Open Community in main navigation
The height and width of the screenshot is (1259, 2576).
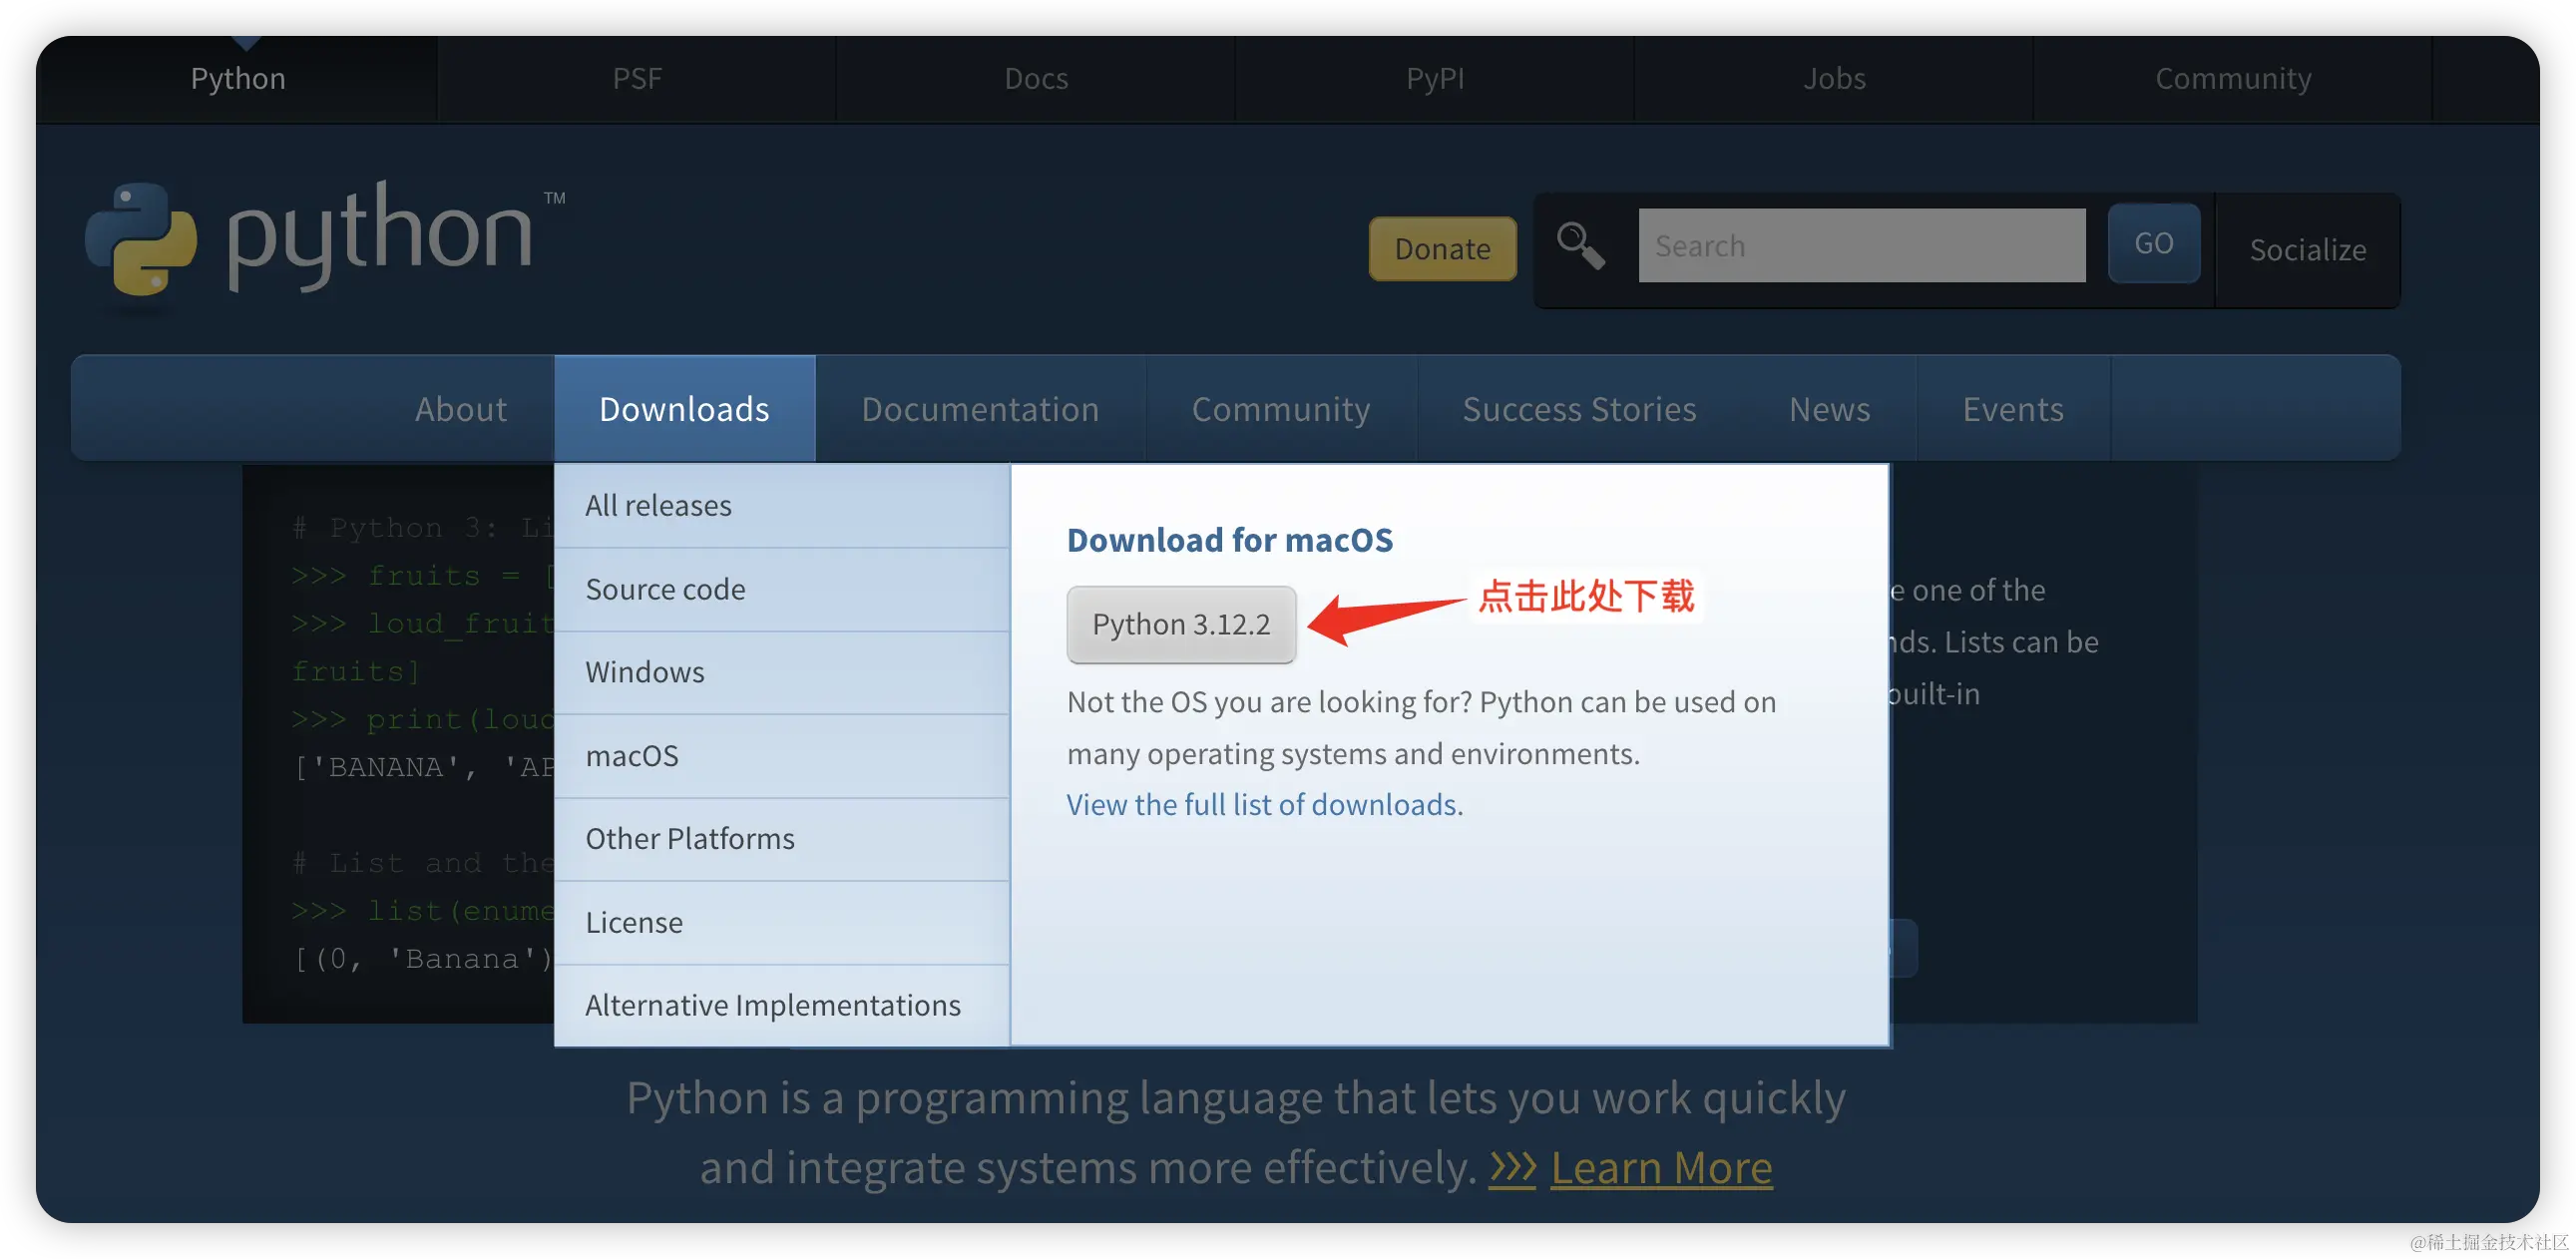click(1281, 408)
